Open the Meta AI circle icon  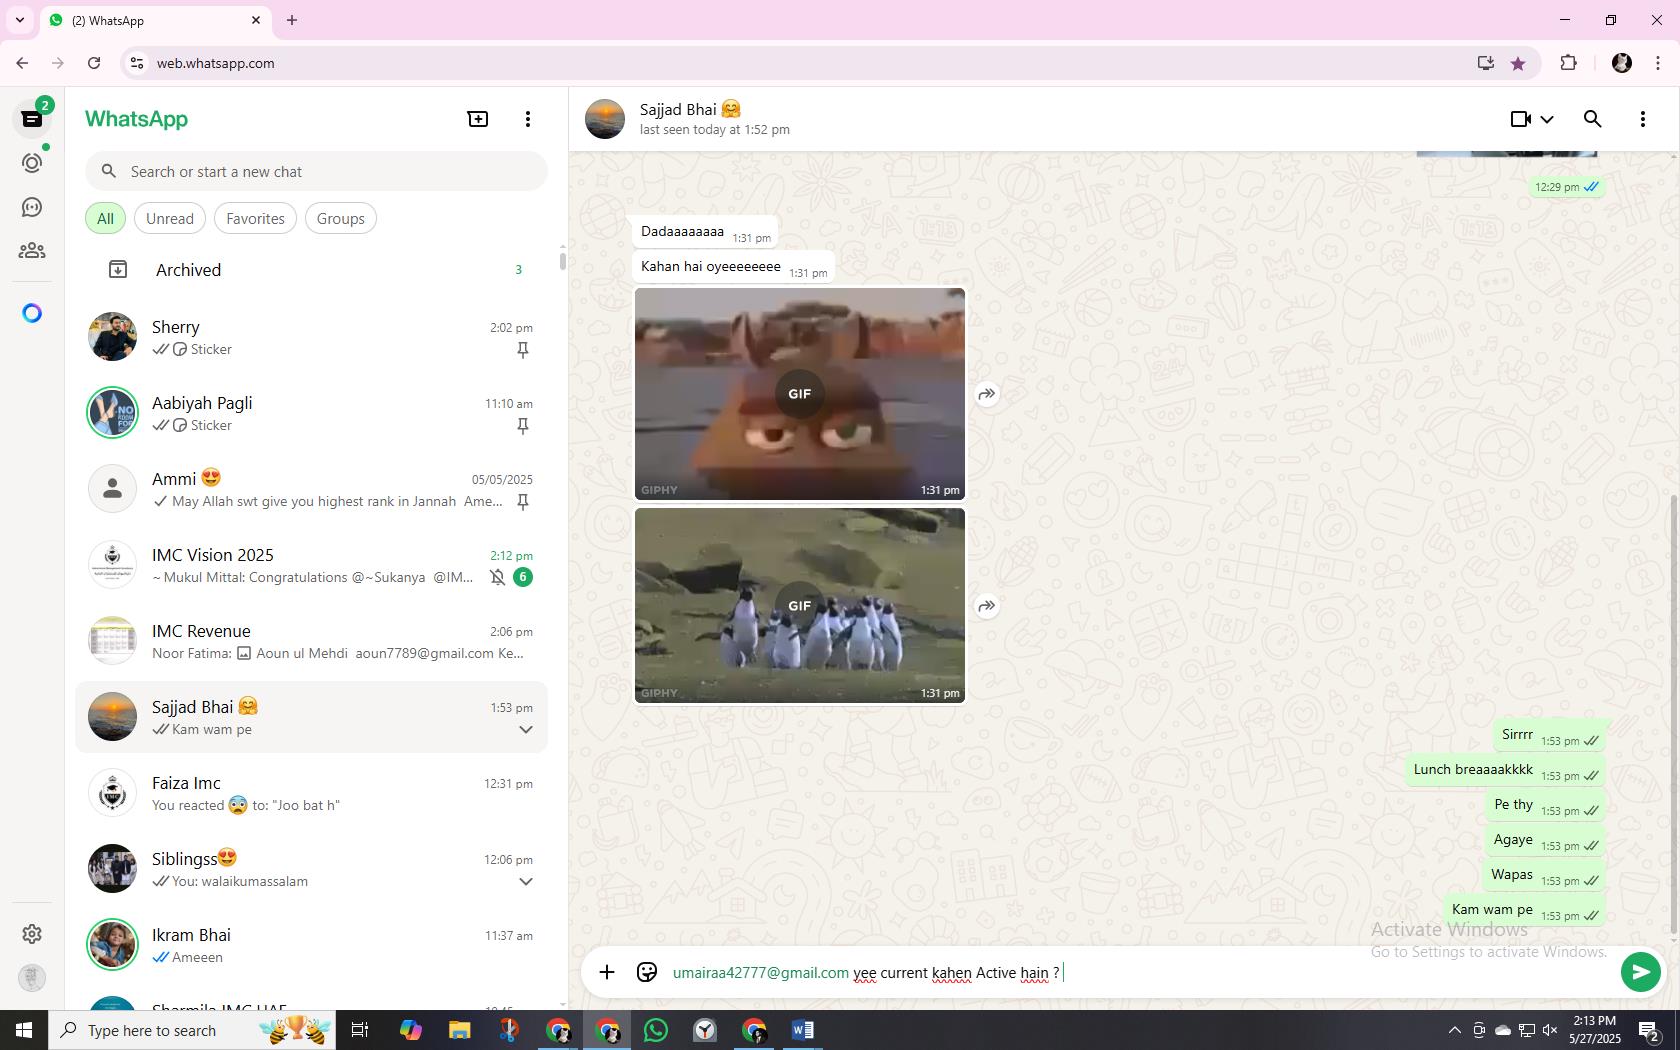[x=32, y=313]
